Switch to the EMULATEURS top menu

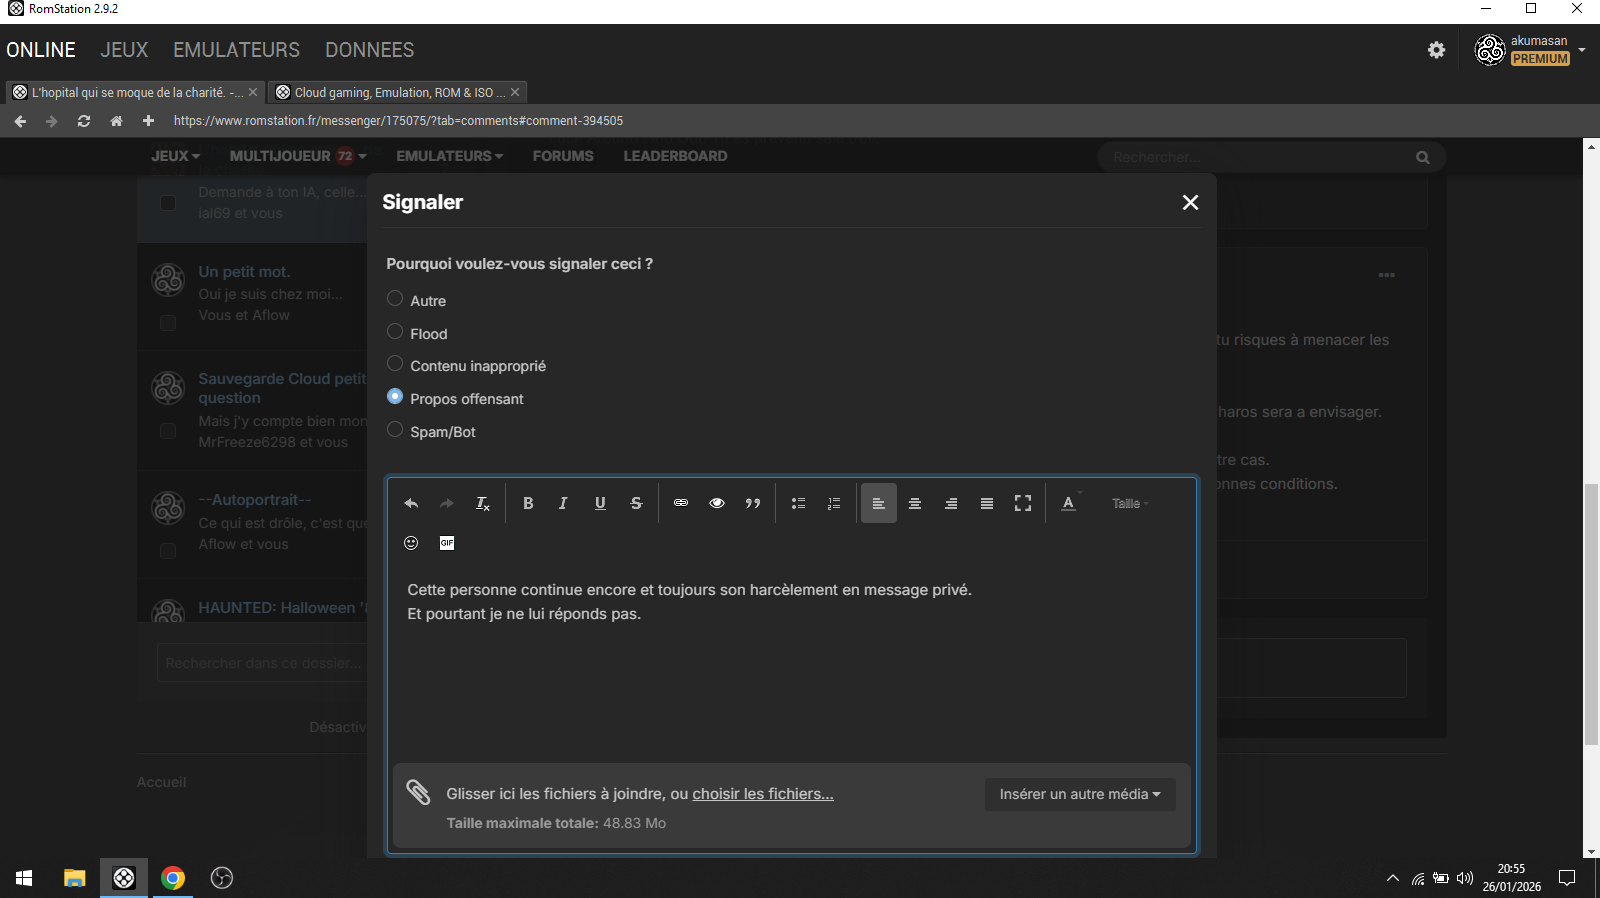click(x=236, y=50)
